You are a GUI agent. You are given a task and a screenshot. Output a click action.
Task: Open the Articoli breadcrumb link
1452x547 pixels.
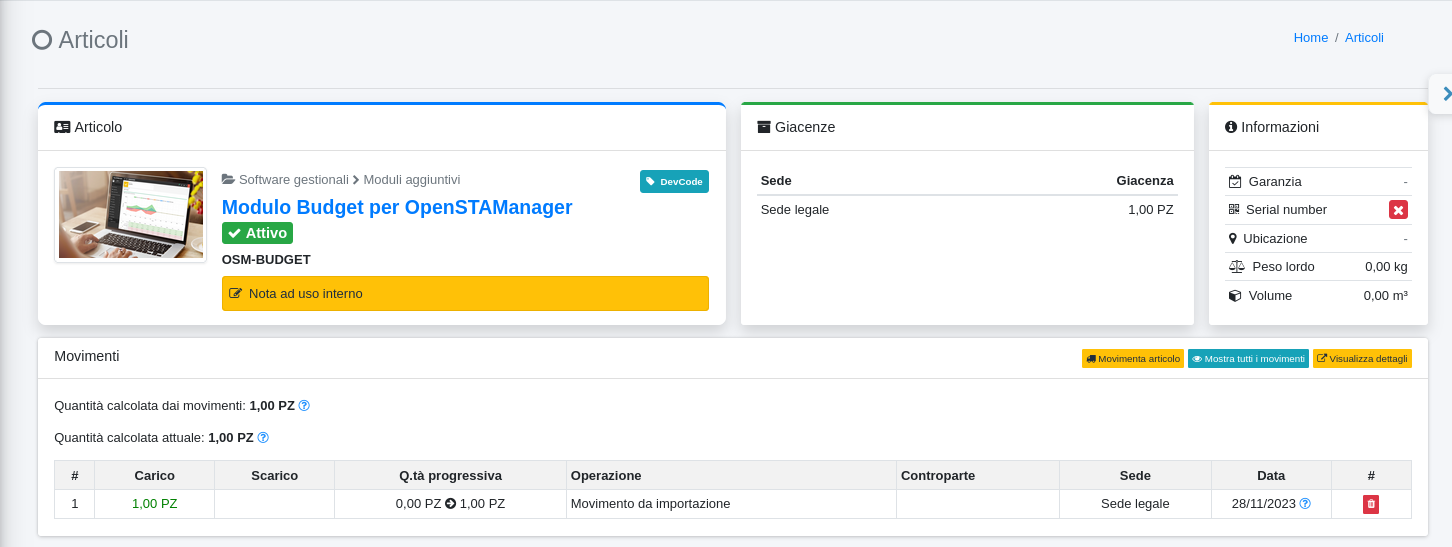click(x=1364, y=37)
